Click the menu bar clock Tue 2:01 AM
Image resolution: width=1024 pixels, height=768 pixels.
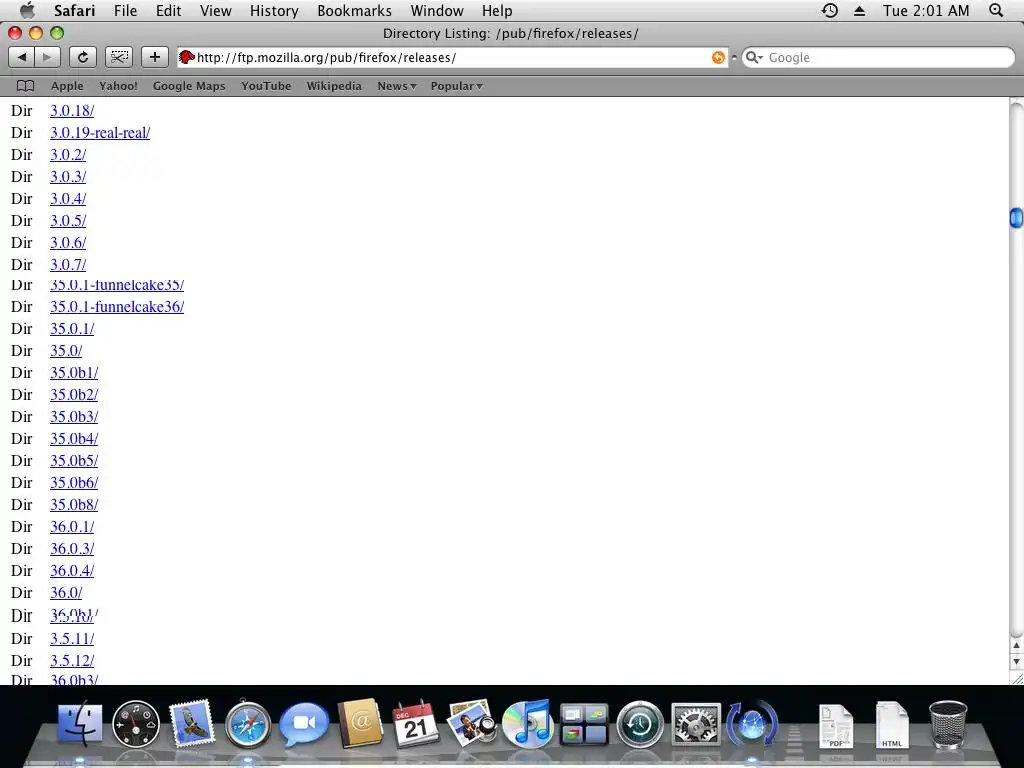926,10
